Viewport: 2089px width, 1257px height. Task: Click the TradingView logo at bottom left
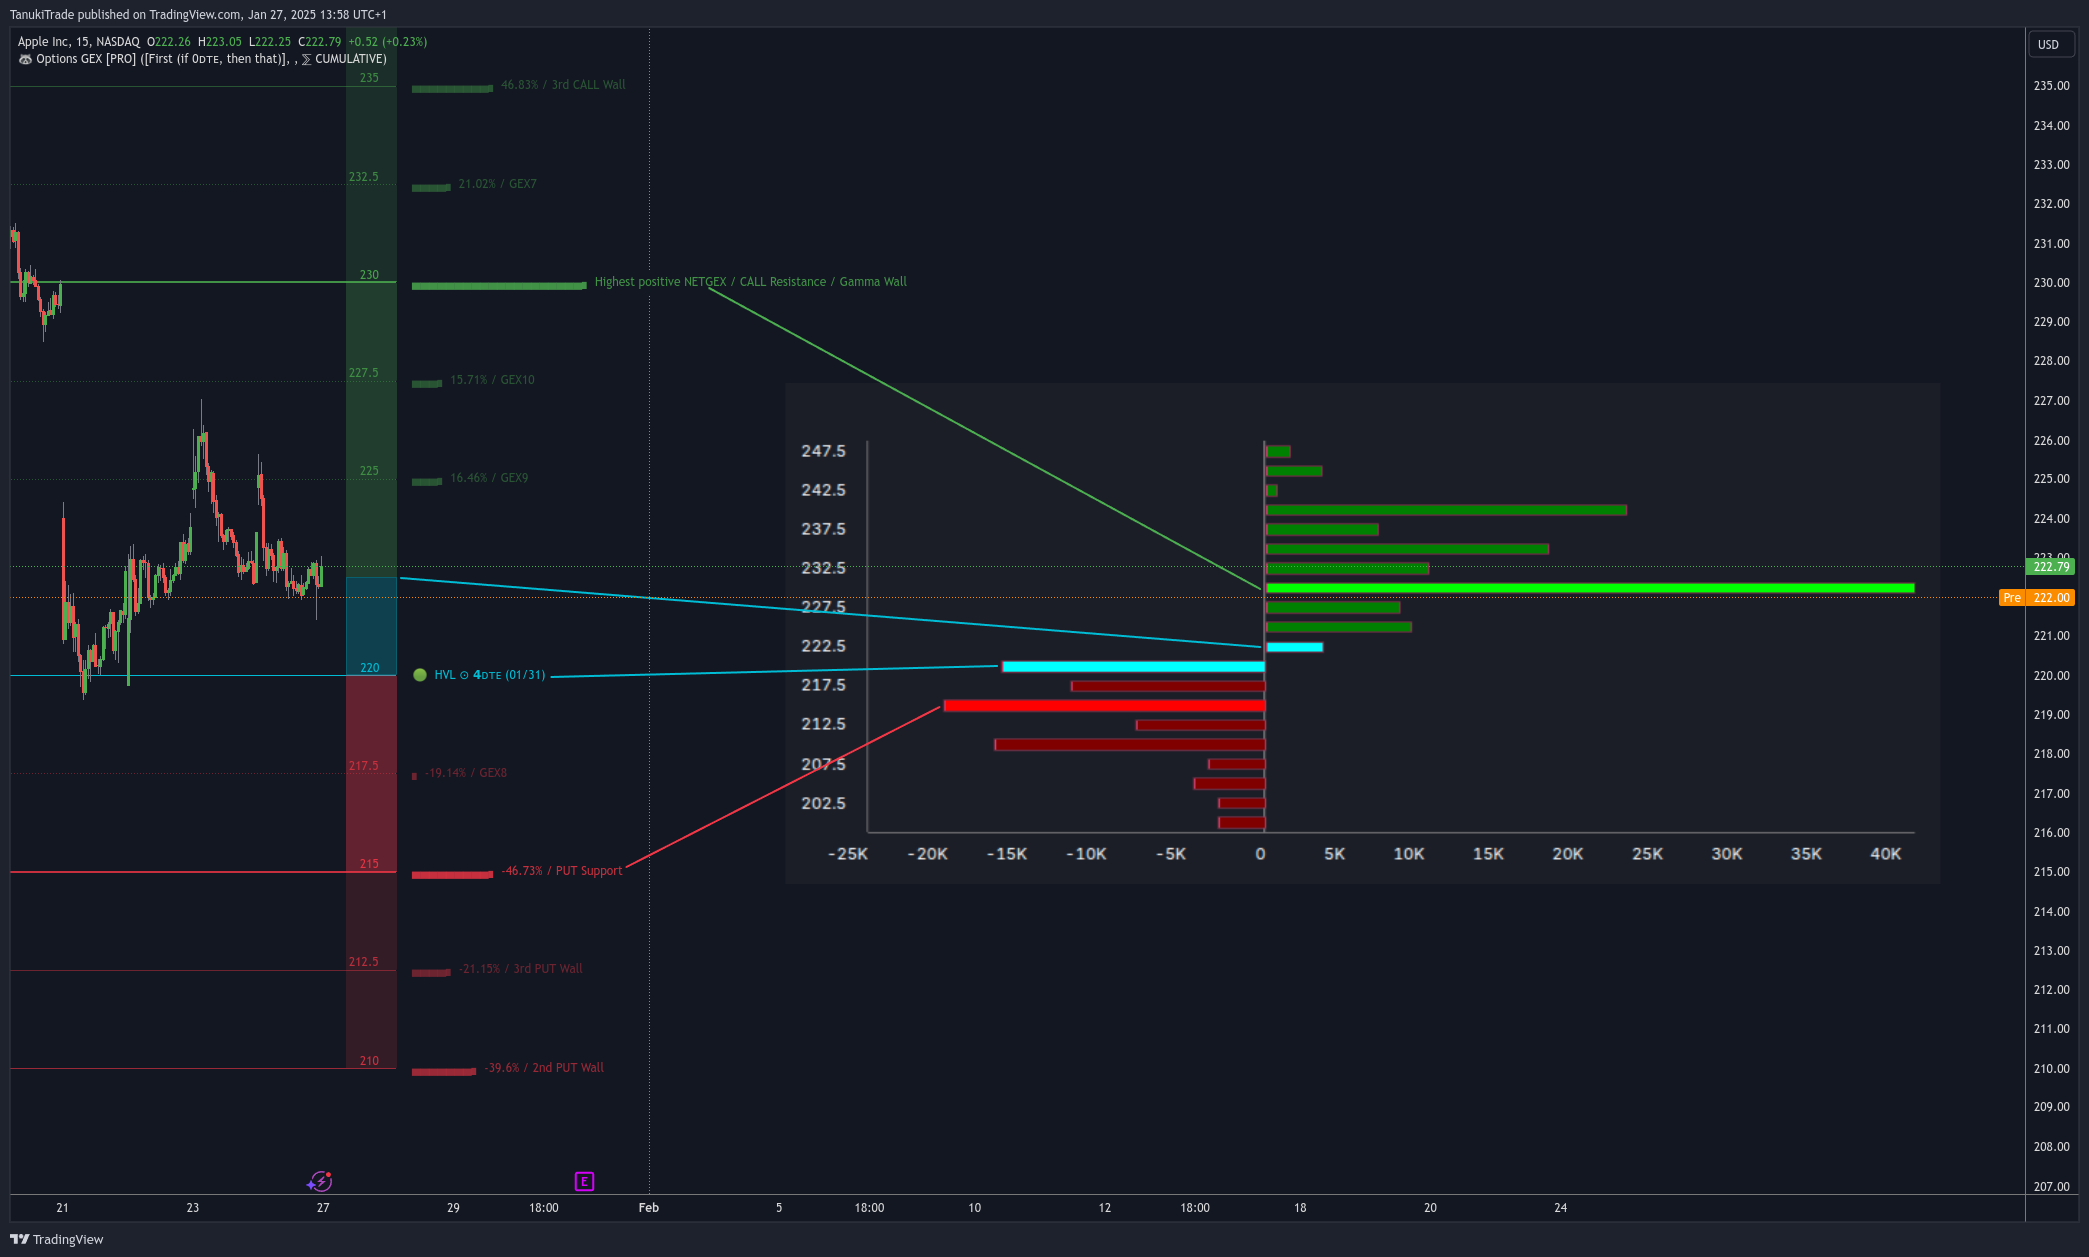pyautogui.click(x=57, y=1239)
